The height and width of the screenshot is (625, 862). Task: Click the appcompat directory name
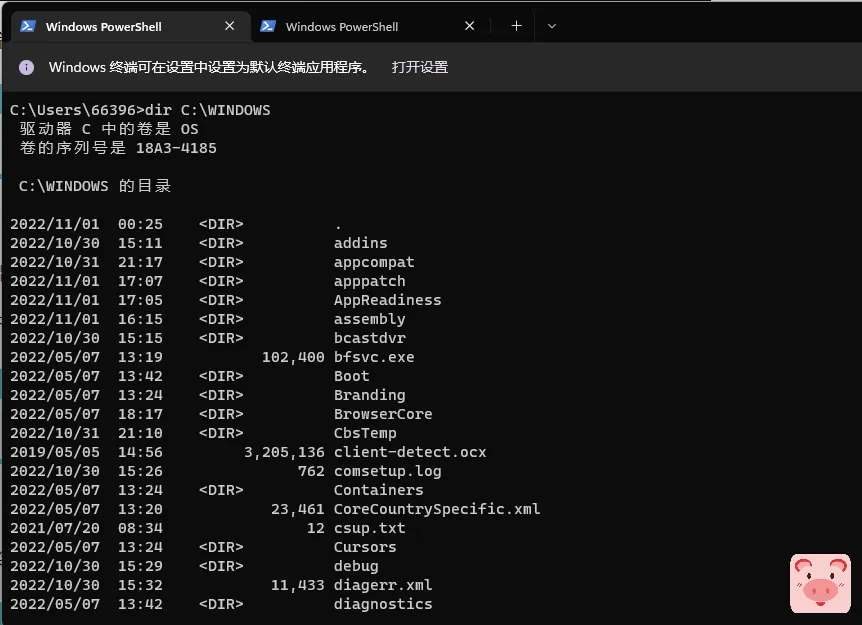(374, 262)
